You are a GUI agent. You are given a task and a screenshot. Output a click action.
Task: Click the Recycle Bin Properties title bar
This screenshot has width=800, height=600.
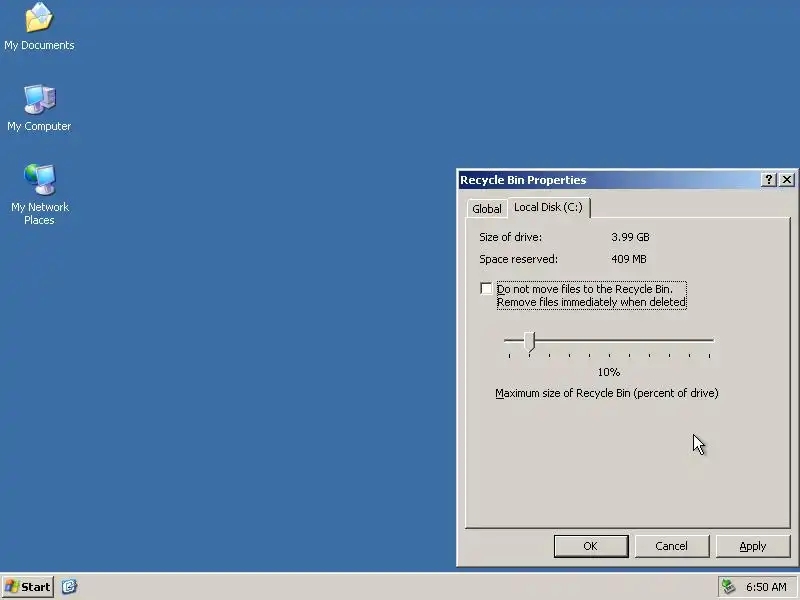click(x=608, y=180)
